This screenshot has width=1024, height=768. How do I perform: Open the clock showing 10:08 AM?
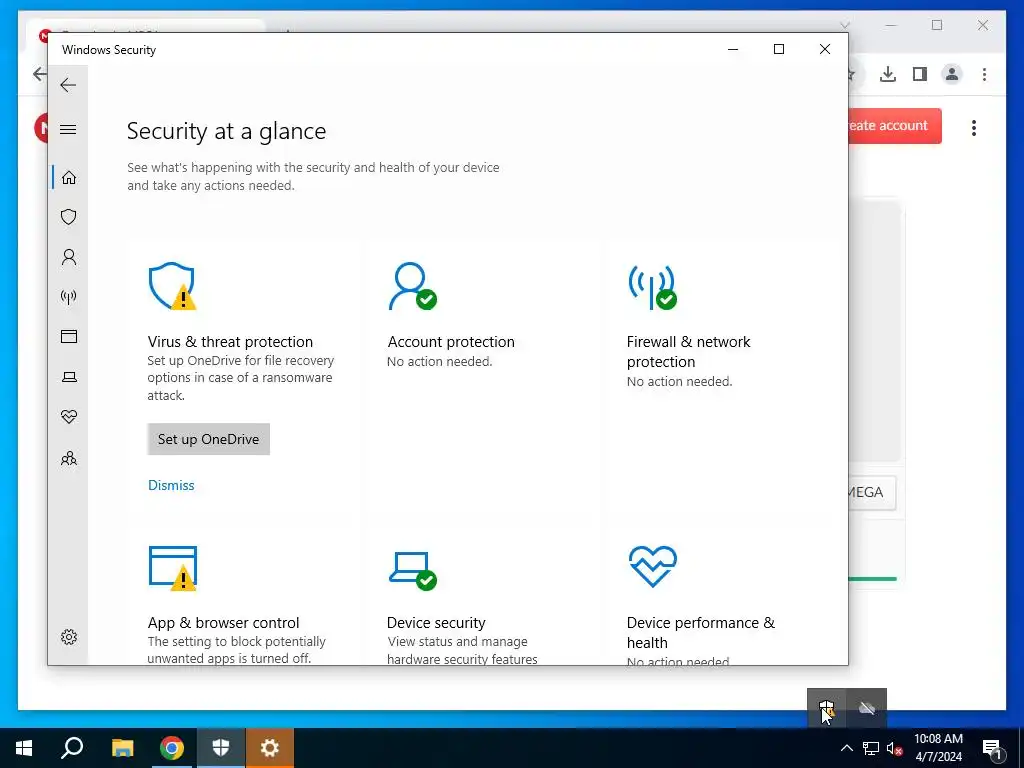pos(938,748)
